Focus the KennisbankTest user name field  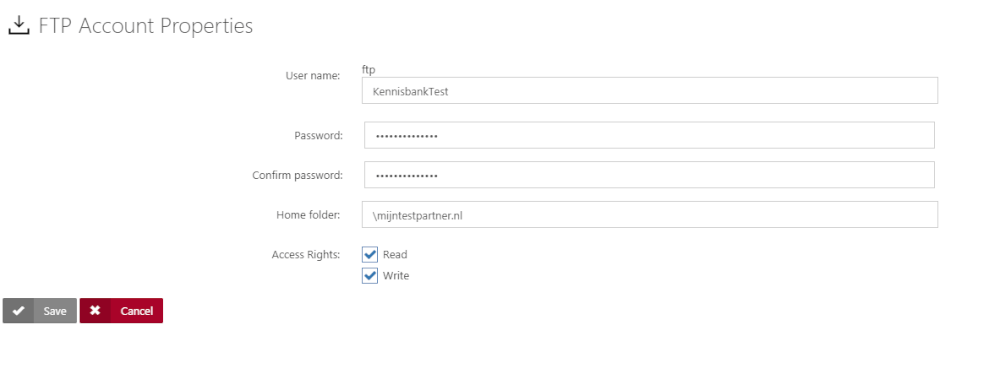click(x=649, y=91)
